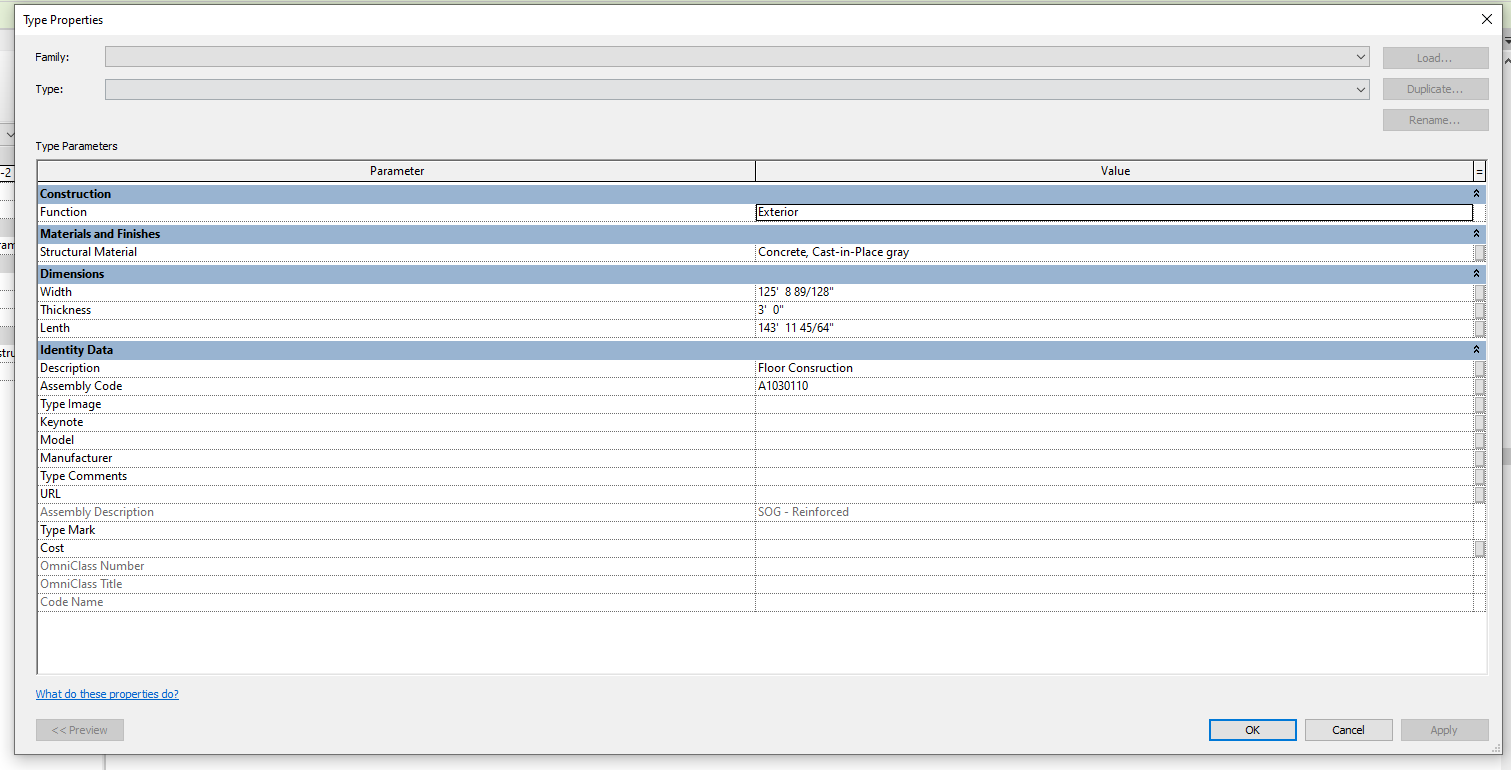Collapse the Dimensions section

[x=1477, y=273]
